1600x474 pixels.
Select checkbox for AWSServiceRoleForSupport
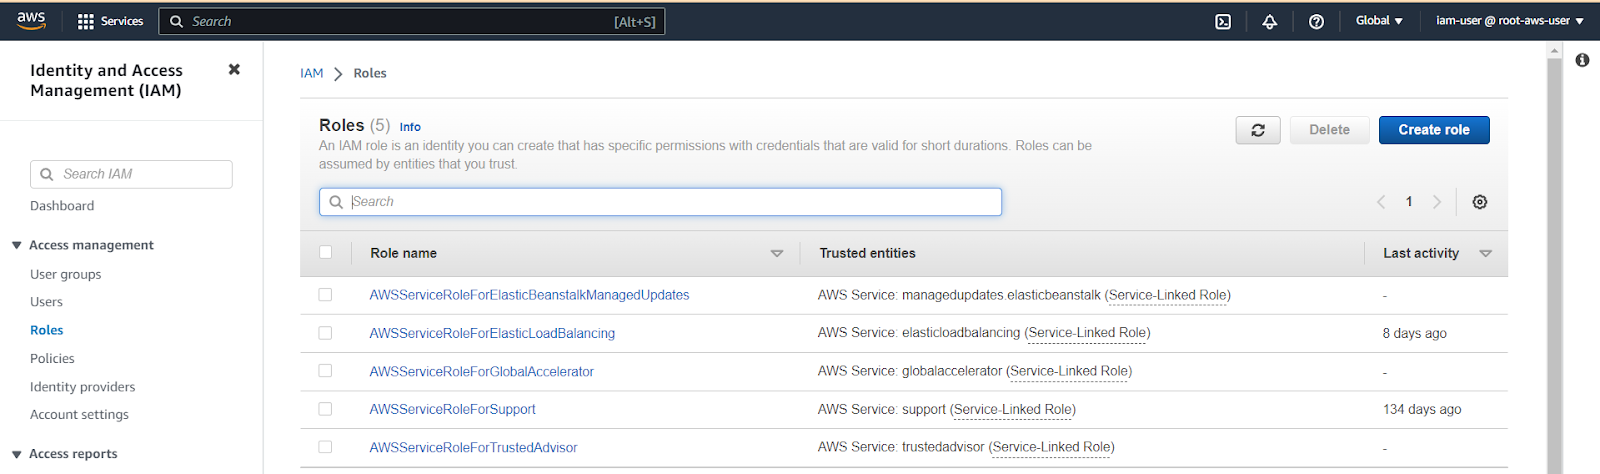(x=325, y=408)
